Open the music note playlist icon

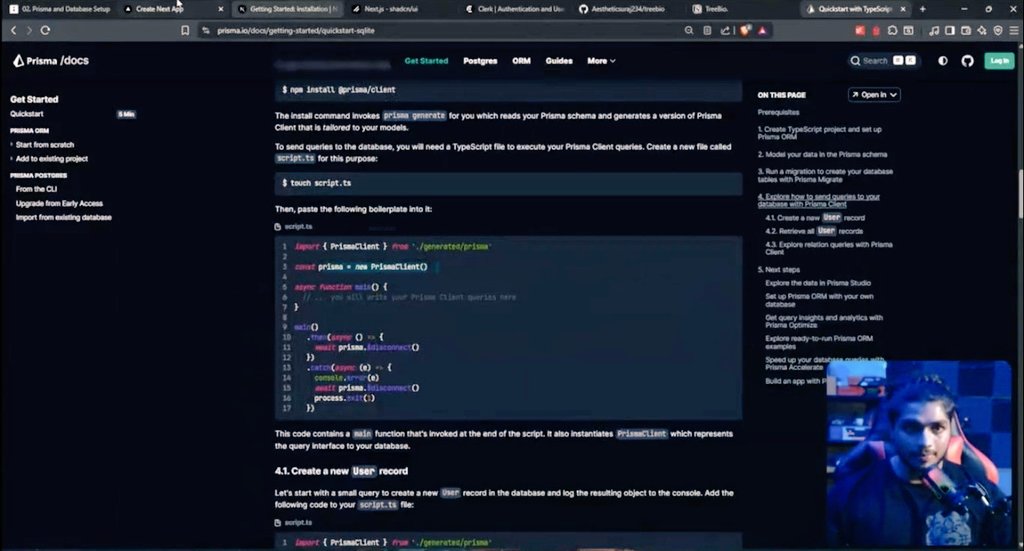[934, 31]
